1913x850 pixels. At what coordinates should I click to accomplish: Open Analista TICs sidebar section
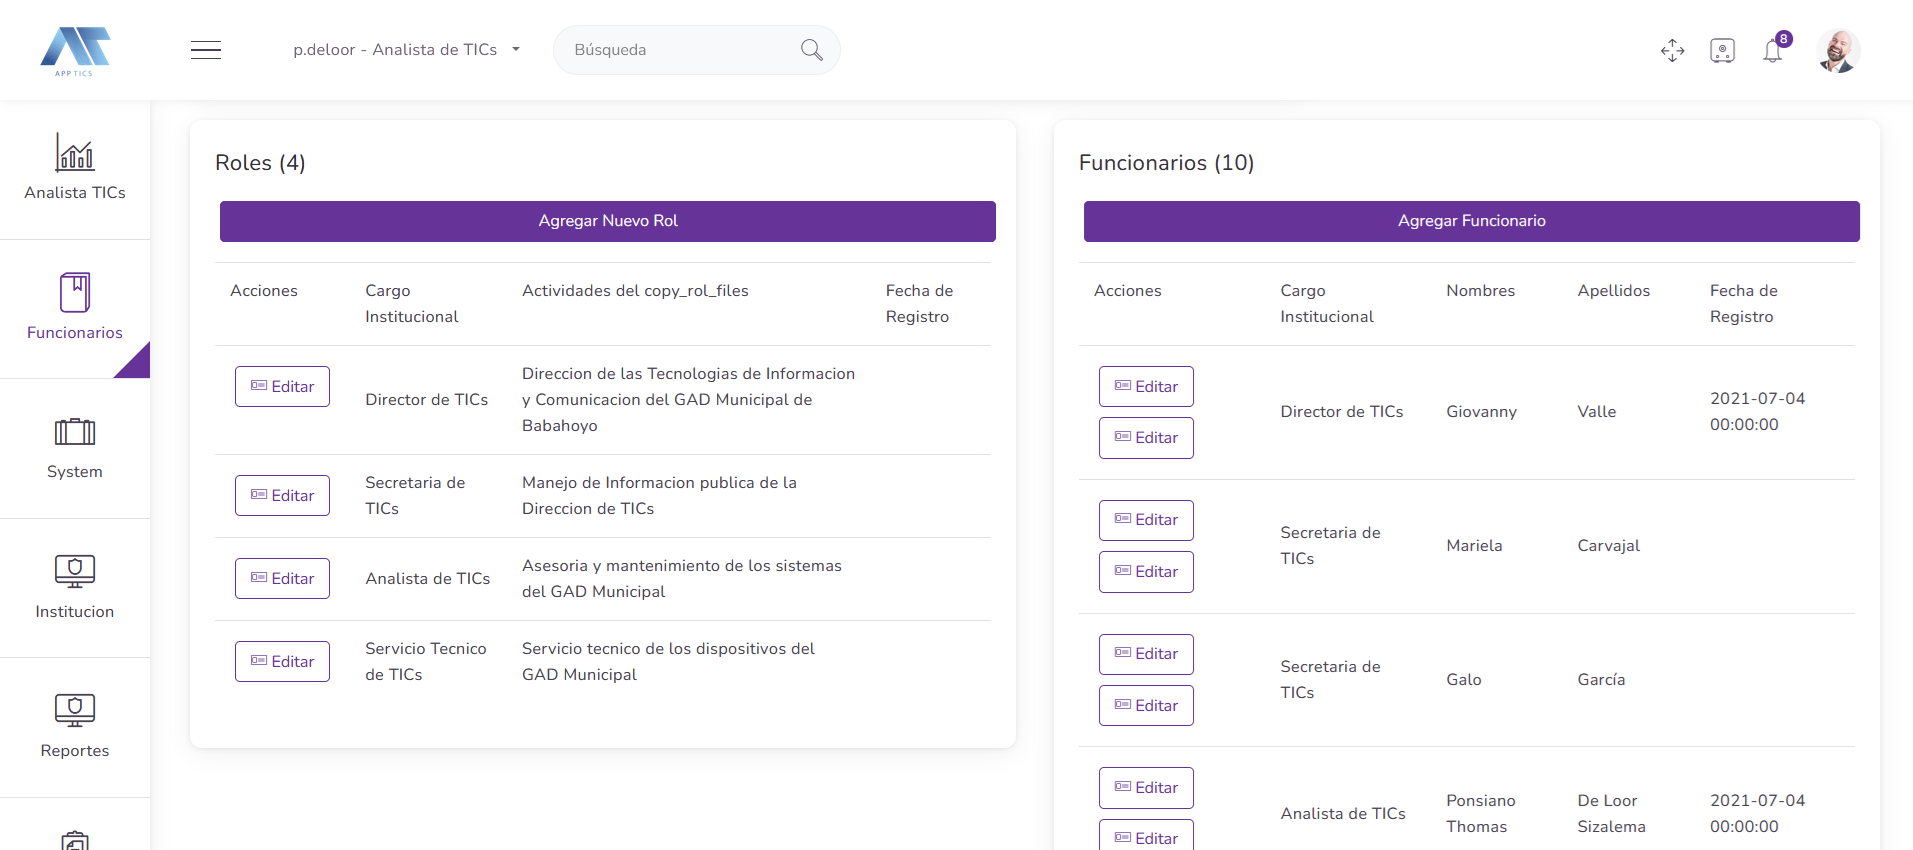75,168
